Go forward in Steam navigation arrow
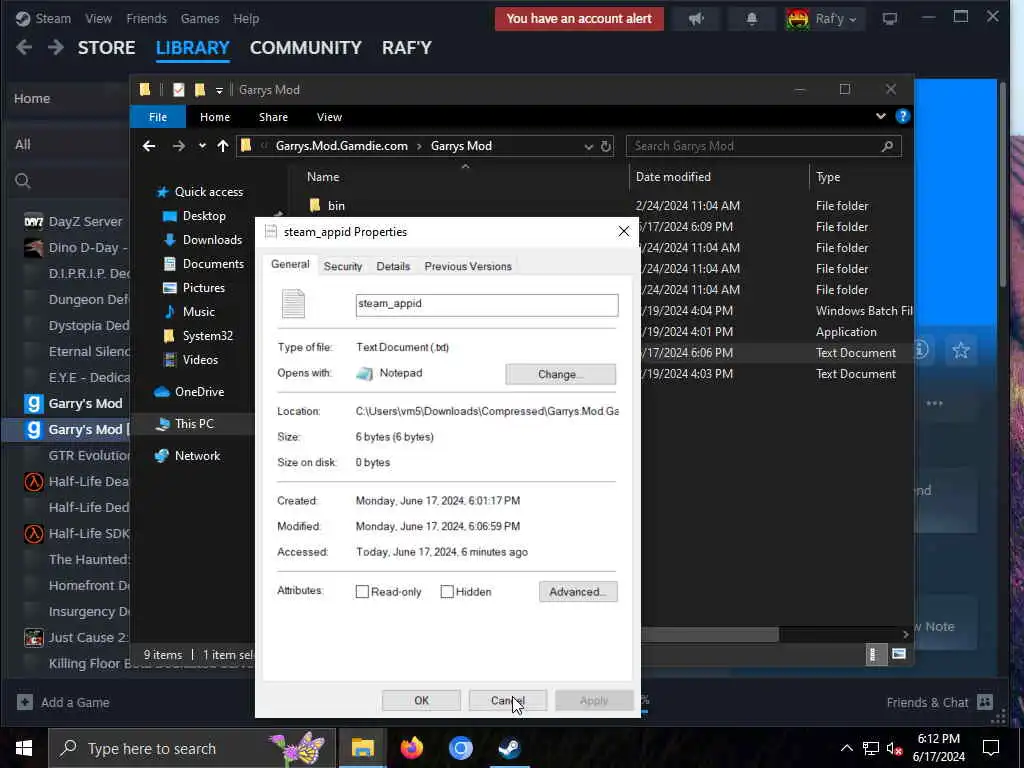The height and width of the screenshot is (768, 1024). (56, 47)
